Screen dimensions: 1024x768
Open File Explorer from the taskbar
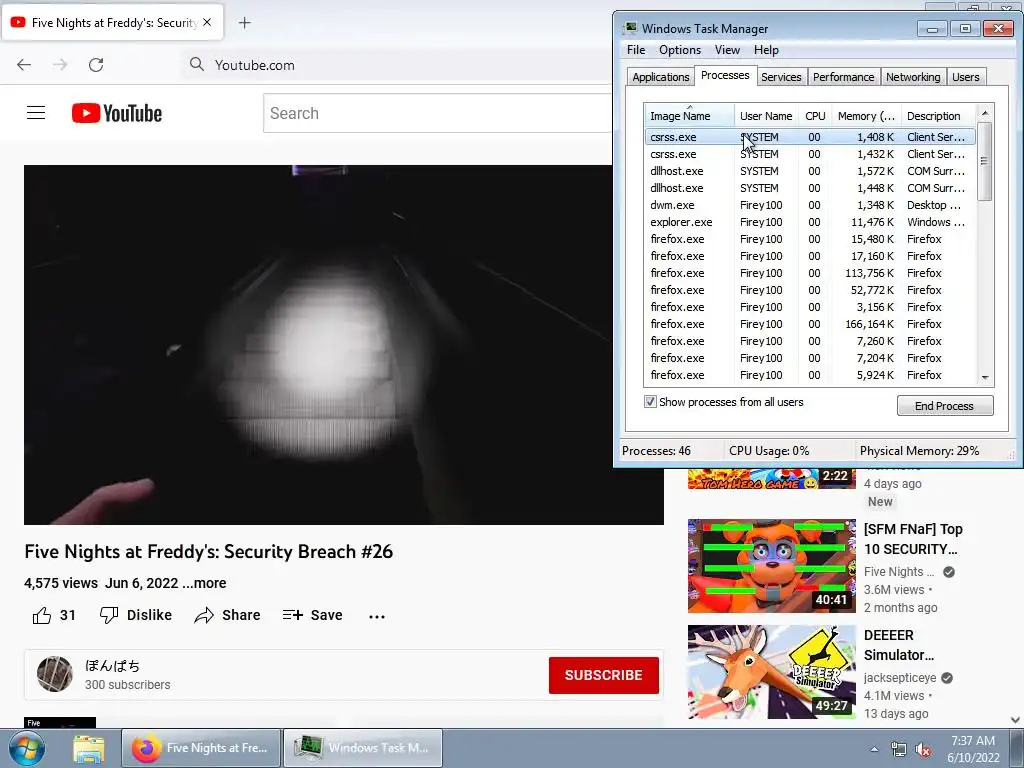click(89, 748)
